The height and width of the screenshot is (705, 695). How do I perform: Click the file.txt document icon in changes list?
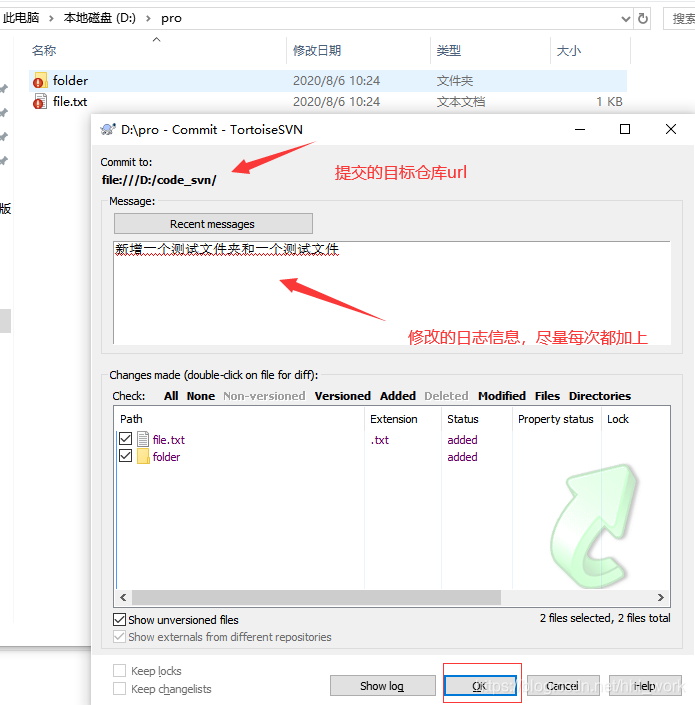143,439
